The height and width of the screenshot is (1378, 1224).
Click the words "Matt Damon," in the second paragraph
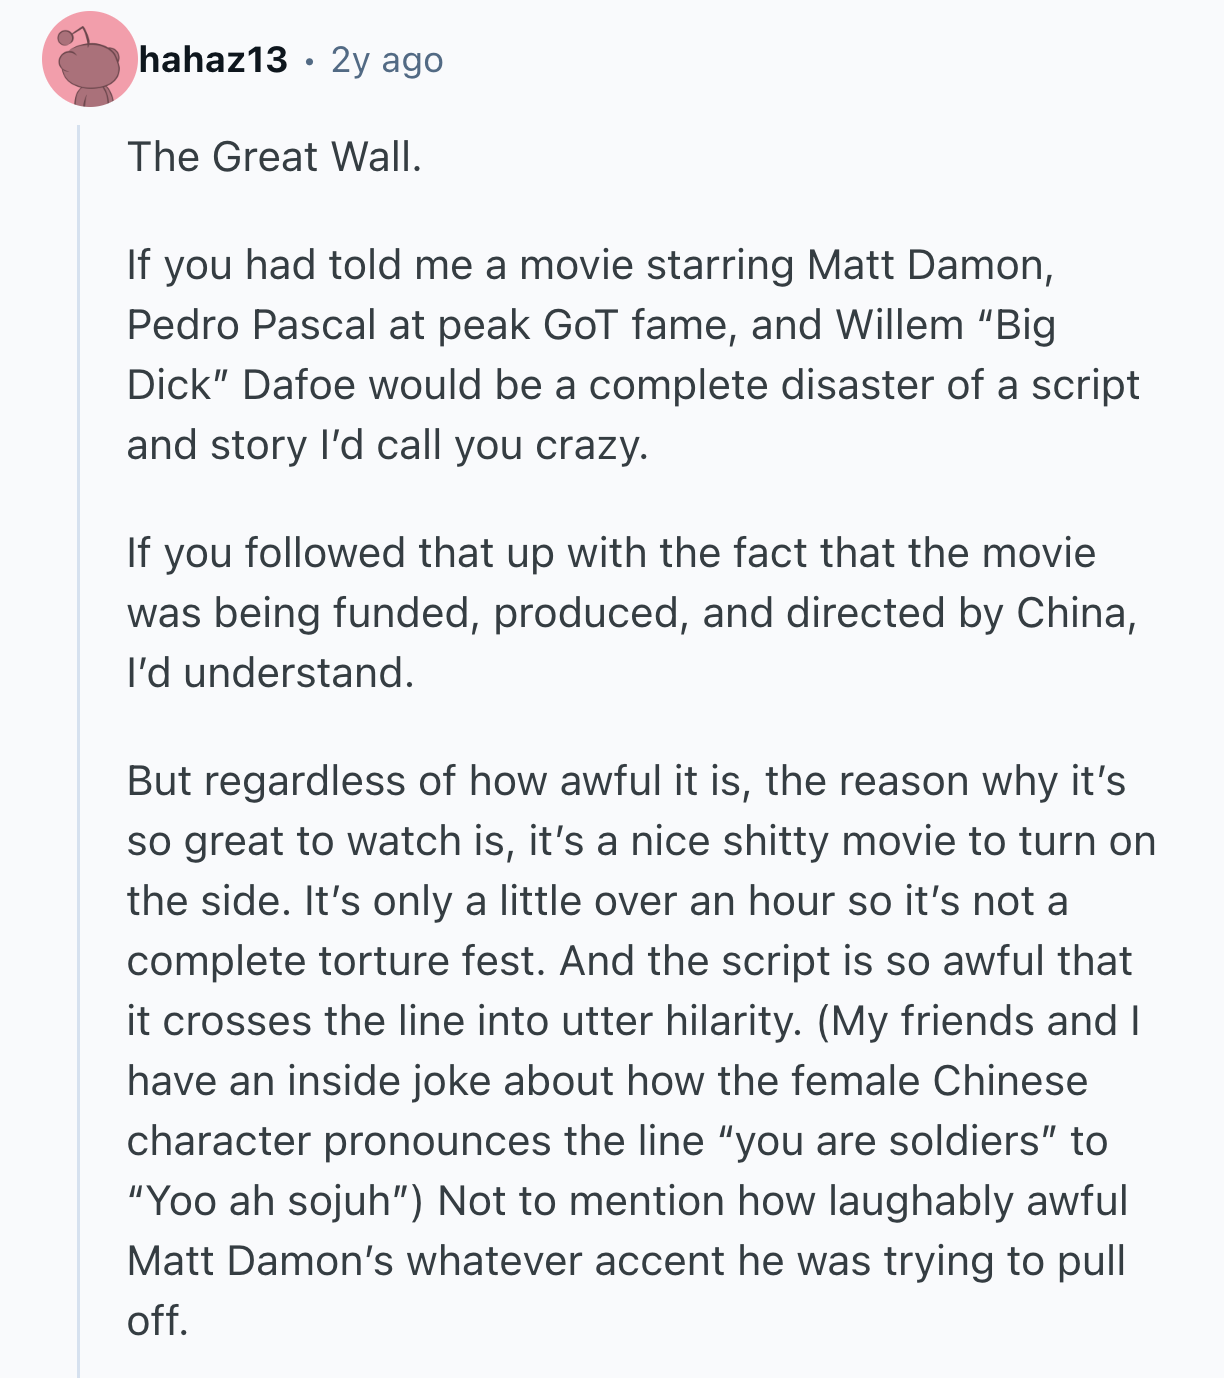(x=930, y=265)
